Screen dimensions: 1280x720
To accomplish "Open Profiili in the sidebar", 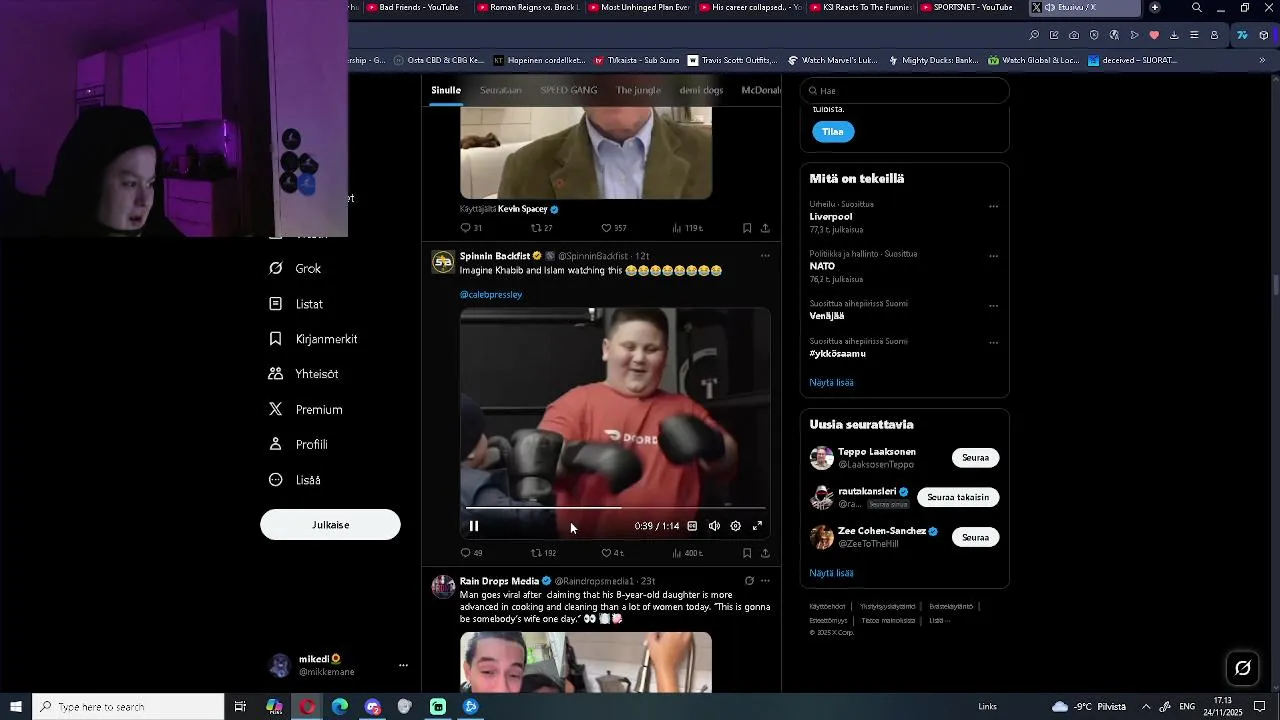I will (x=299, y=445).
